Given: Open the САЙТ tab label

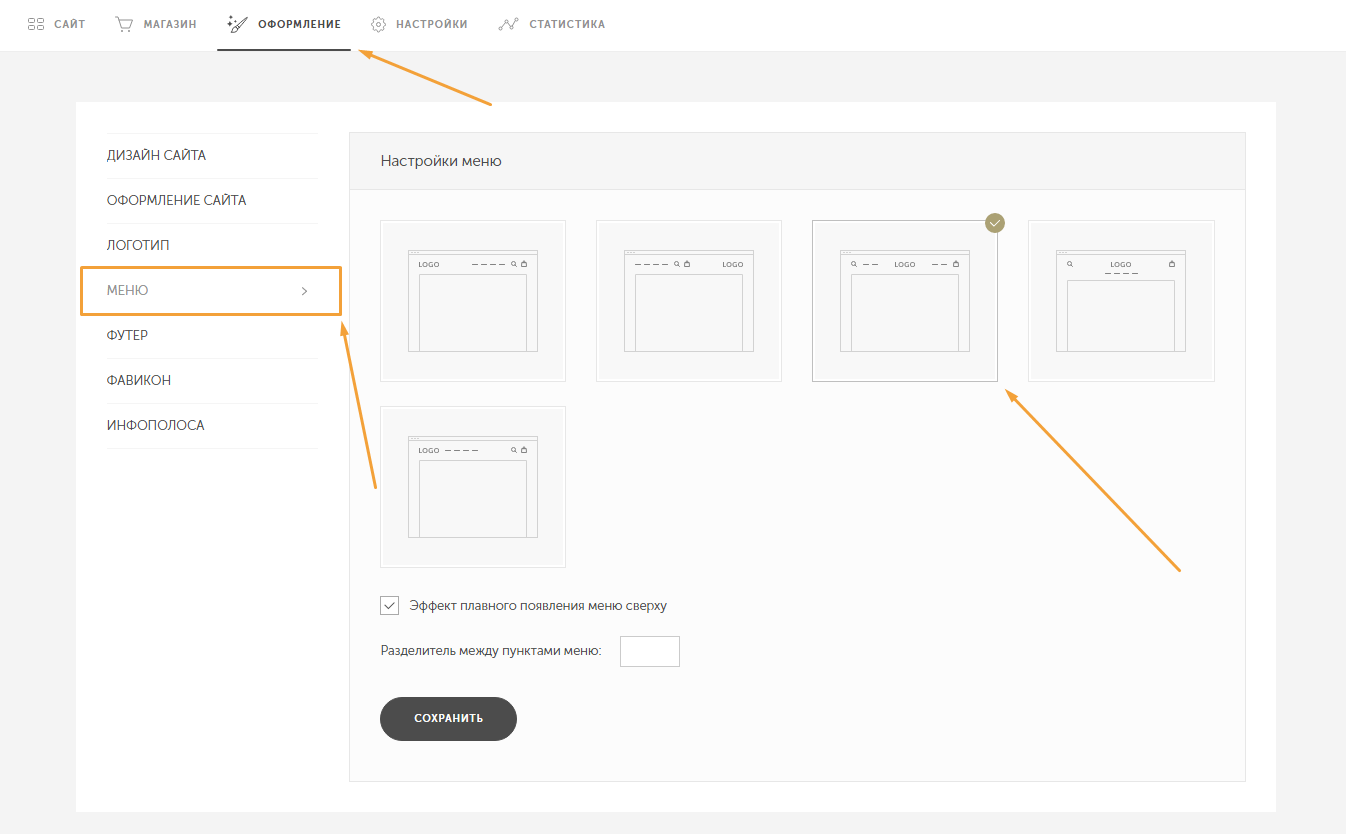Looking at the screenshot, I should (x=70, y=24).
